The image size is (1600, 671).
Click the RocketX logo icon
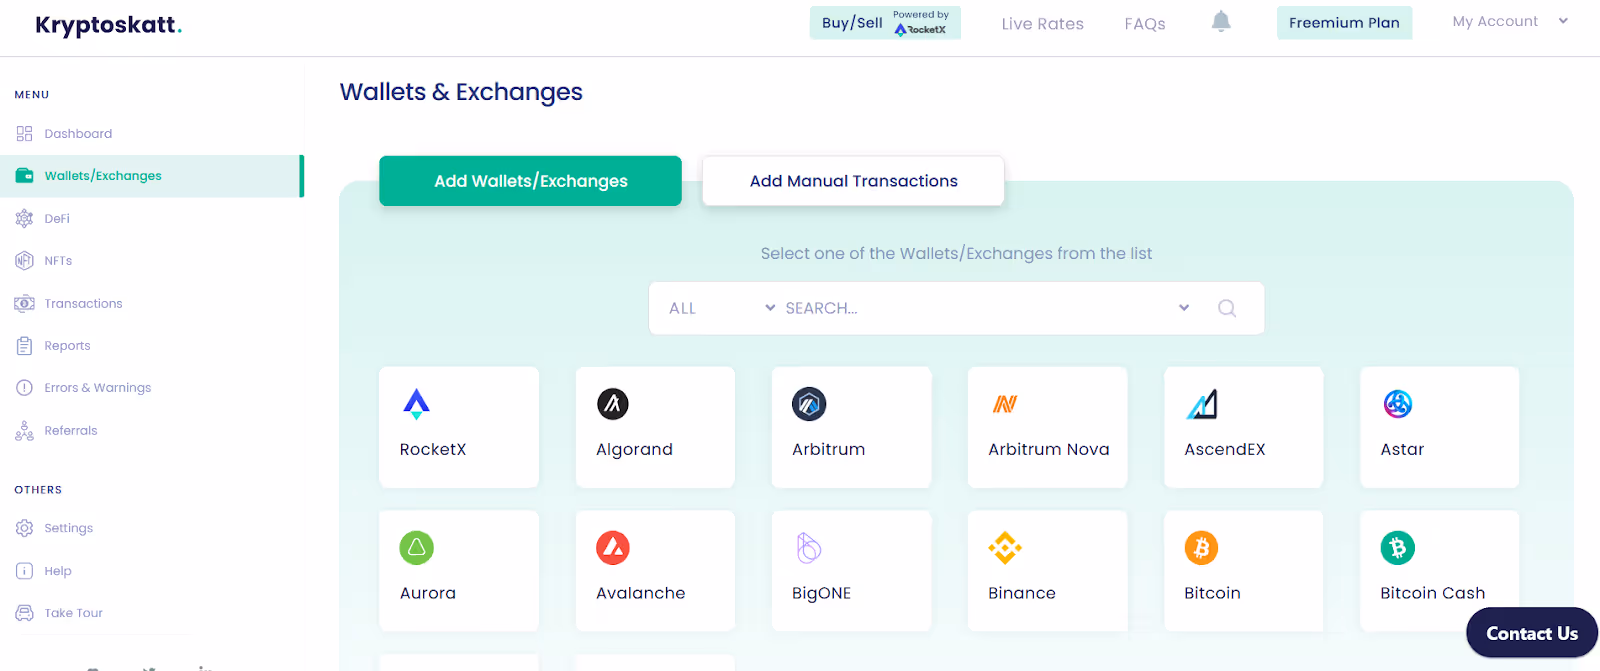tap(416, 404)
